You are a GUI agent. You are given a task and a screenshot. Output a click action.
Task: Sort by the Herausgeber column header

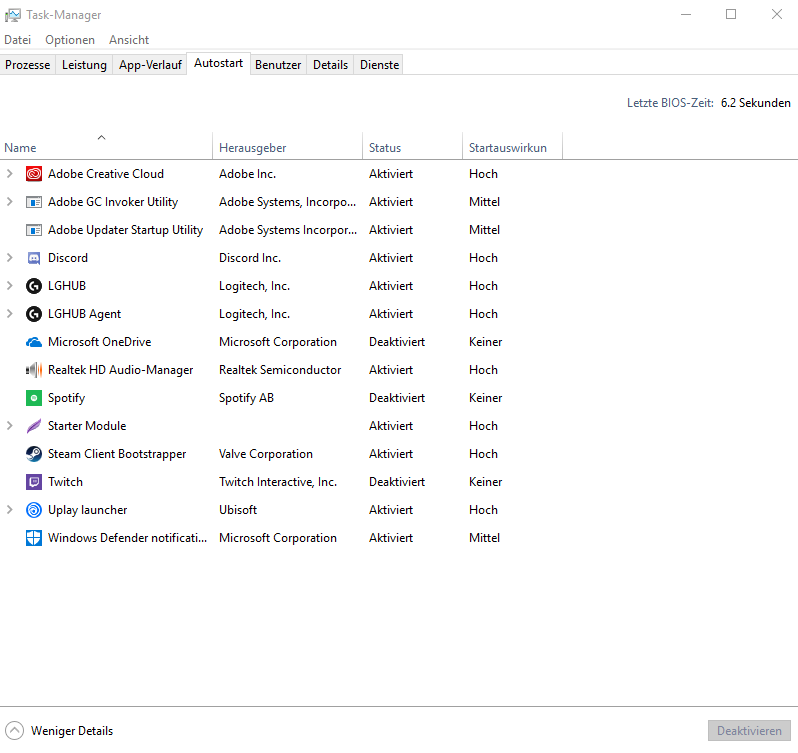tap(288, 146)
